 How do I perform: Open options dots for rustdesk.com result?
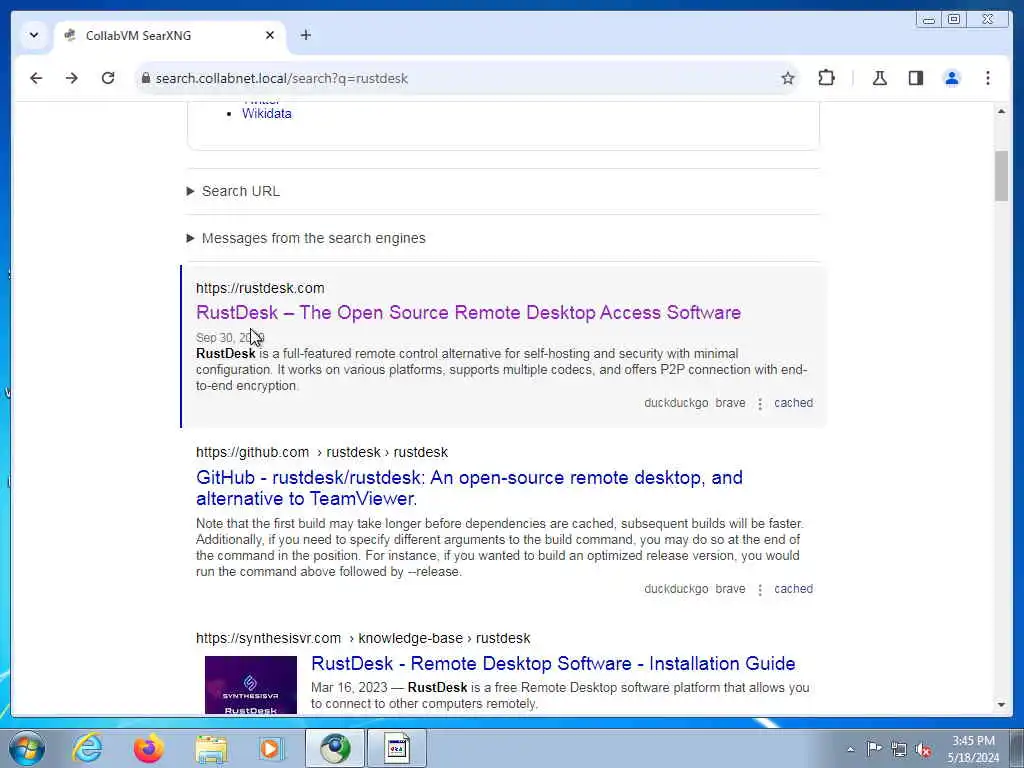point(760,404)
